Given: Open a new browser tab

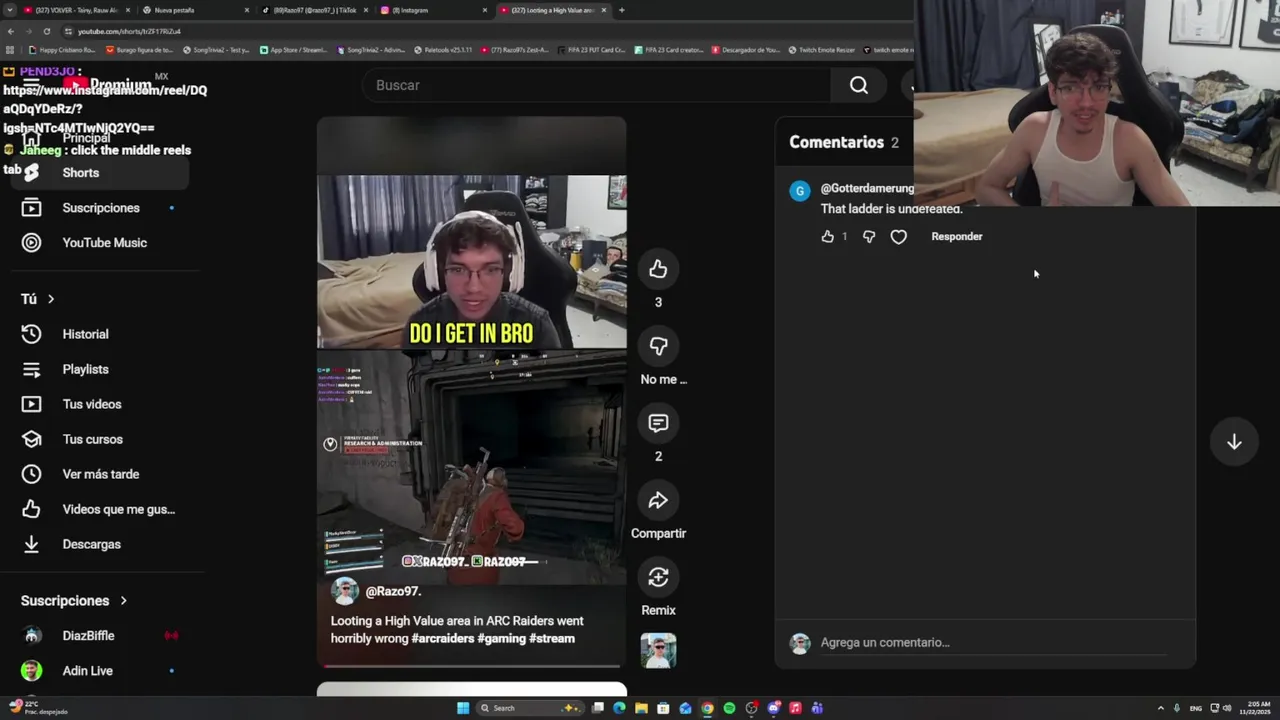Looking at the screenshot, I should [621, 10].
